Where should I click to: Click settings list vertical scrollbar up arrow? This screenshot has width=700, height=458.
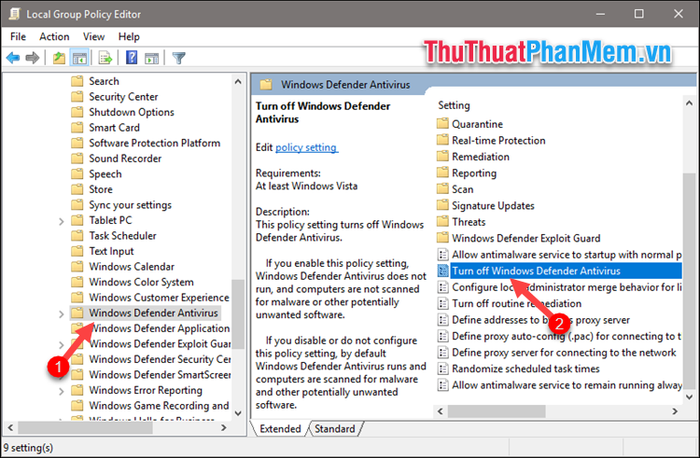coord(689,103)
